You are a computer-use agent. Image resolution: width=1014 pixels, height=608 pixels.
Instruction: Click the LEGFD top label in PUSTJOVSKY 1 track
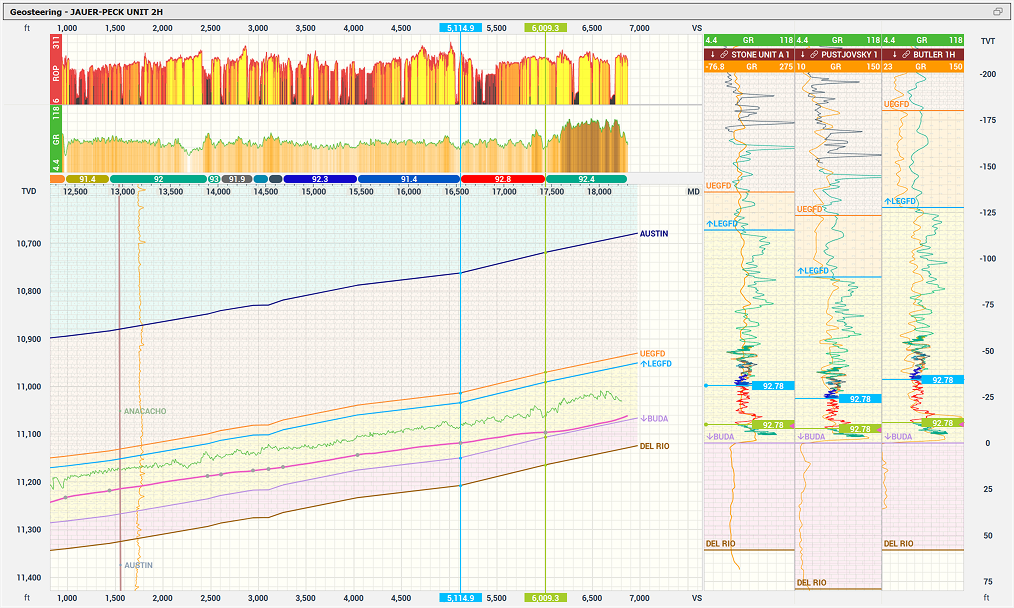pos(813,270)
